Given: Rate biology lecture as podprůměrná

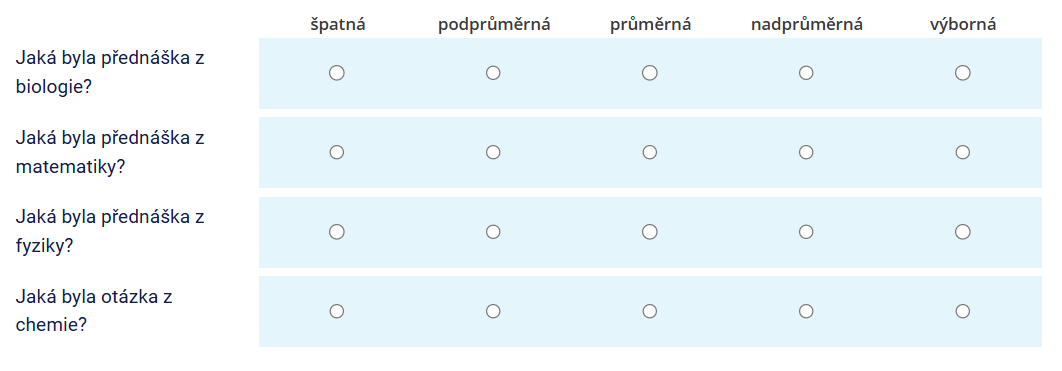Looking at the screenshot, I should (493, 72).
